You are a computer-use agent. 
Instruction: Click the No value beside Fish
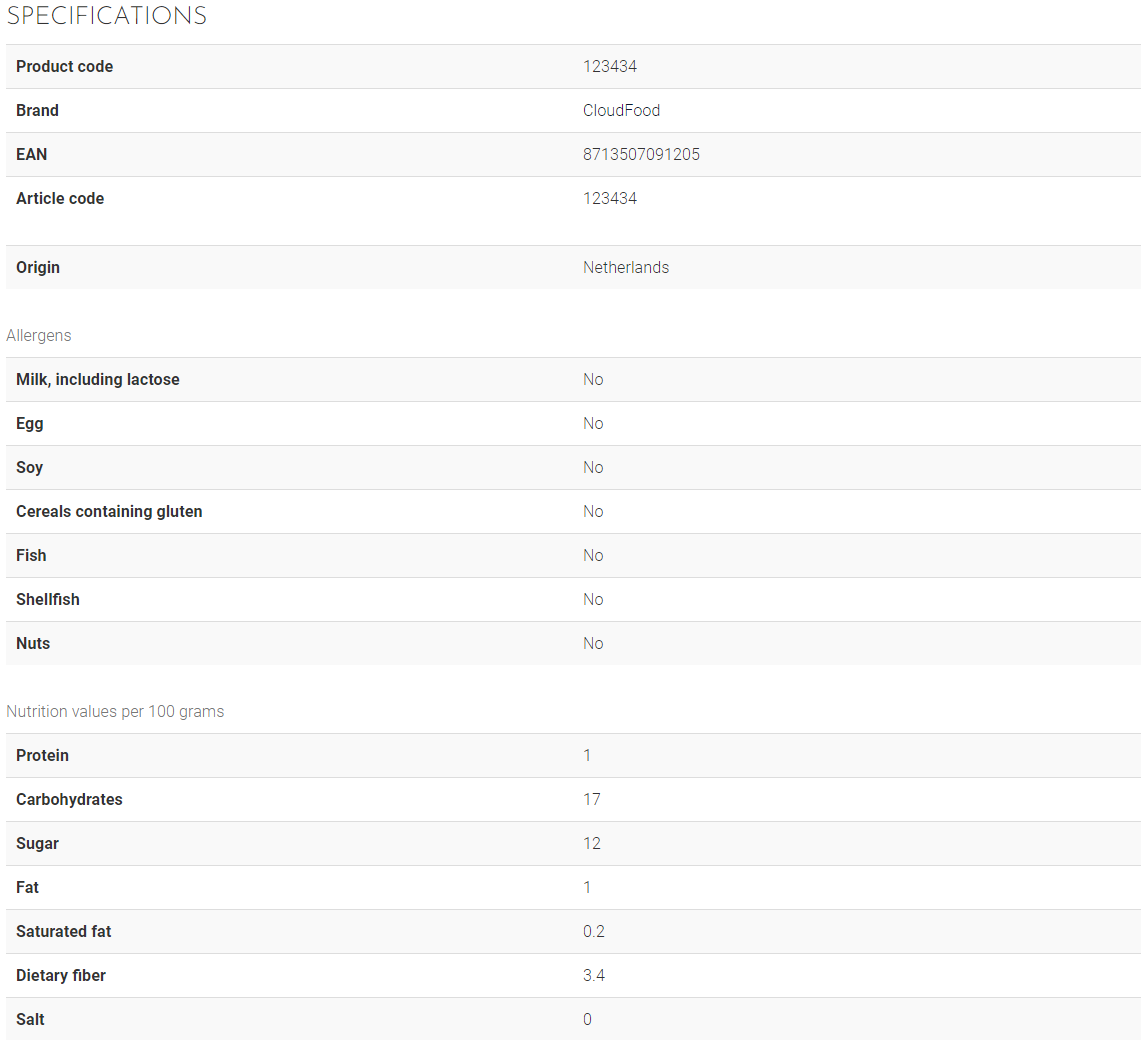tap(593, 556)
